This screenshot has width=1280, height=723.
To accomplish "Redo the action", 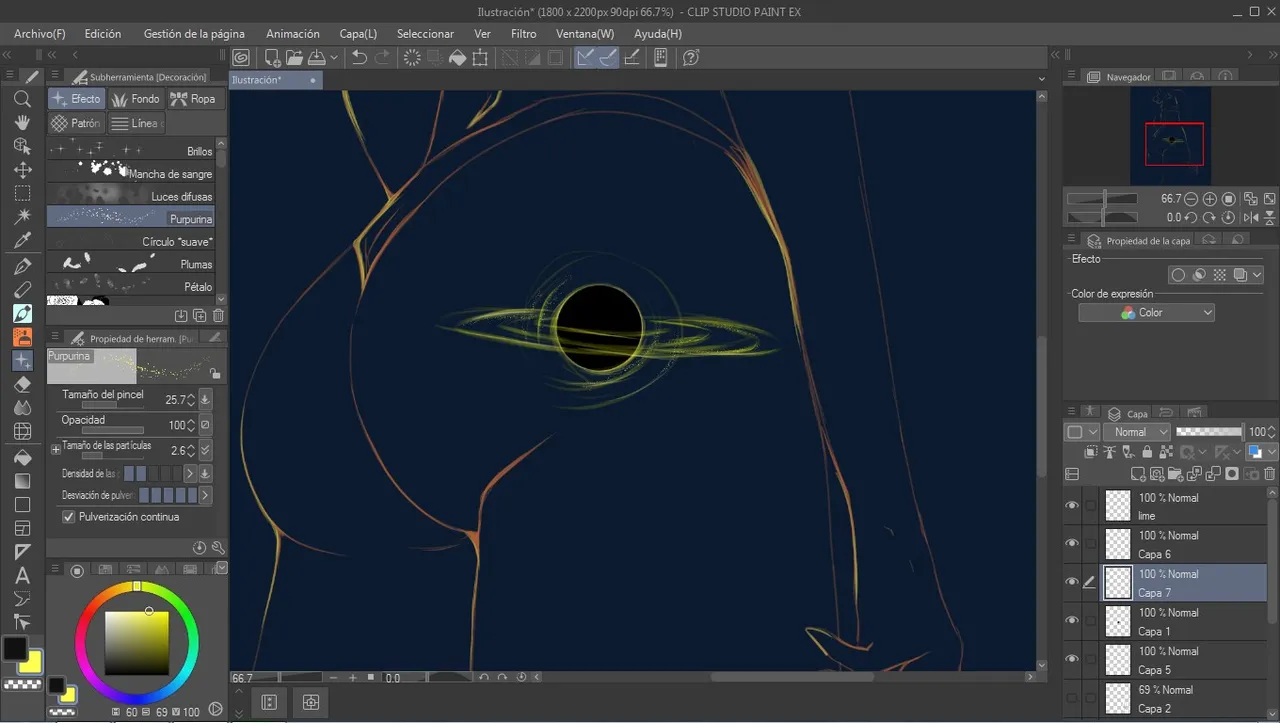I will pos(382,58).
